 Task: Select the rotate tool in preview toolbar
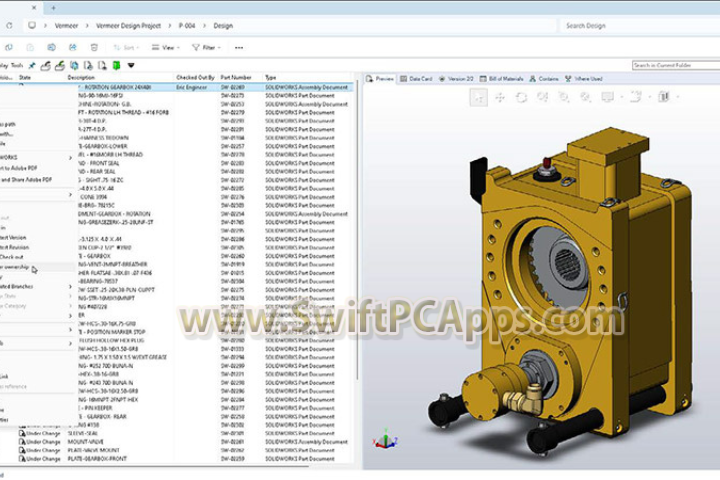click(x=521, y=97)
